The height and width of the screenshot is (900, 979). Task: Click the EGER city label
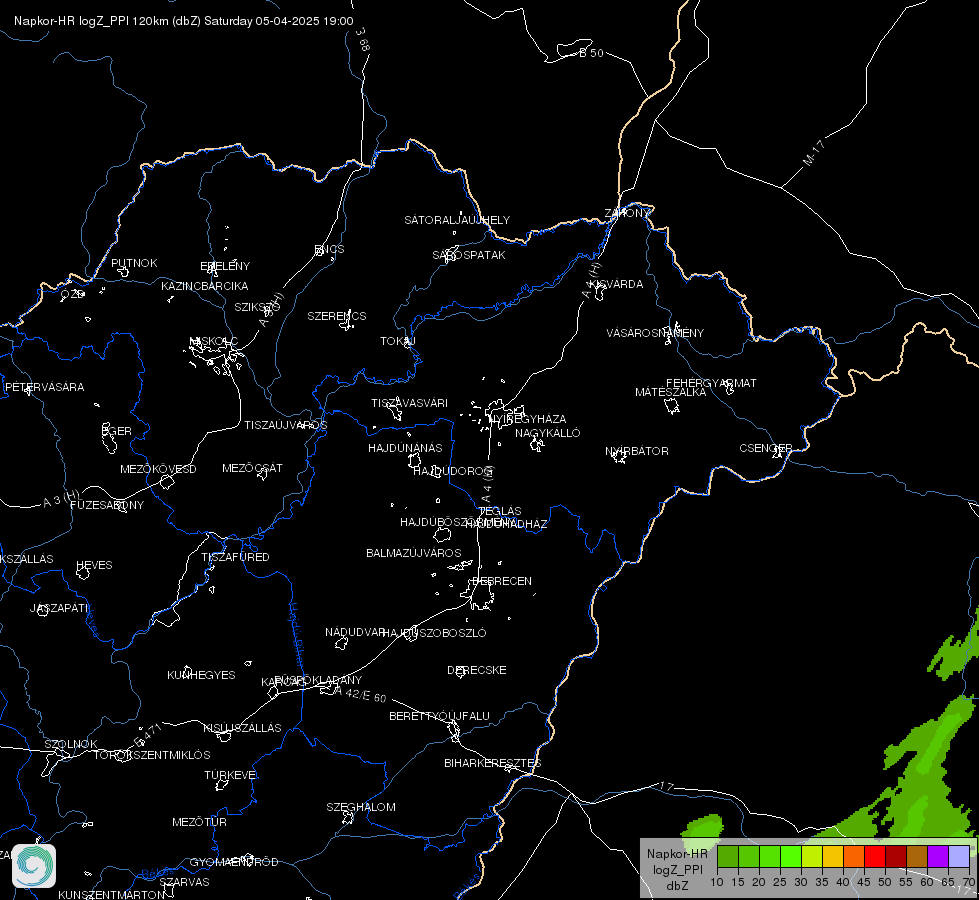click(x=117, y=431)
